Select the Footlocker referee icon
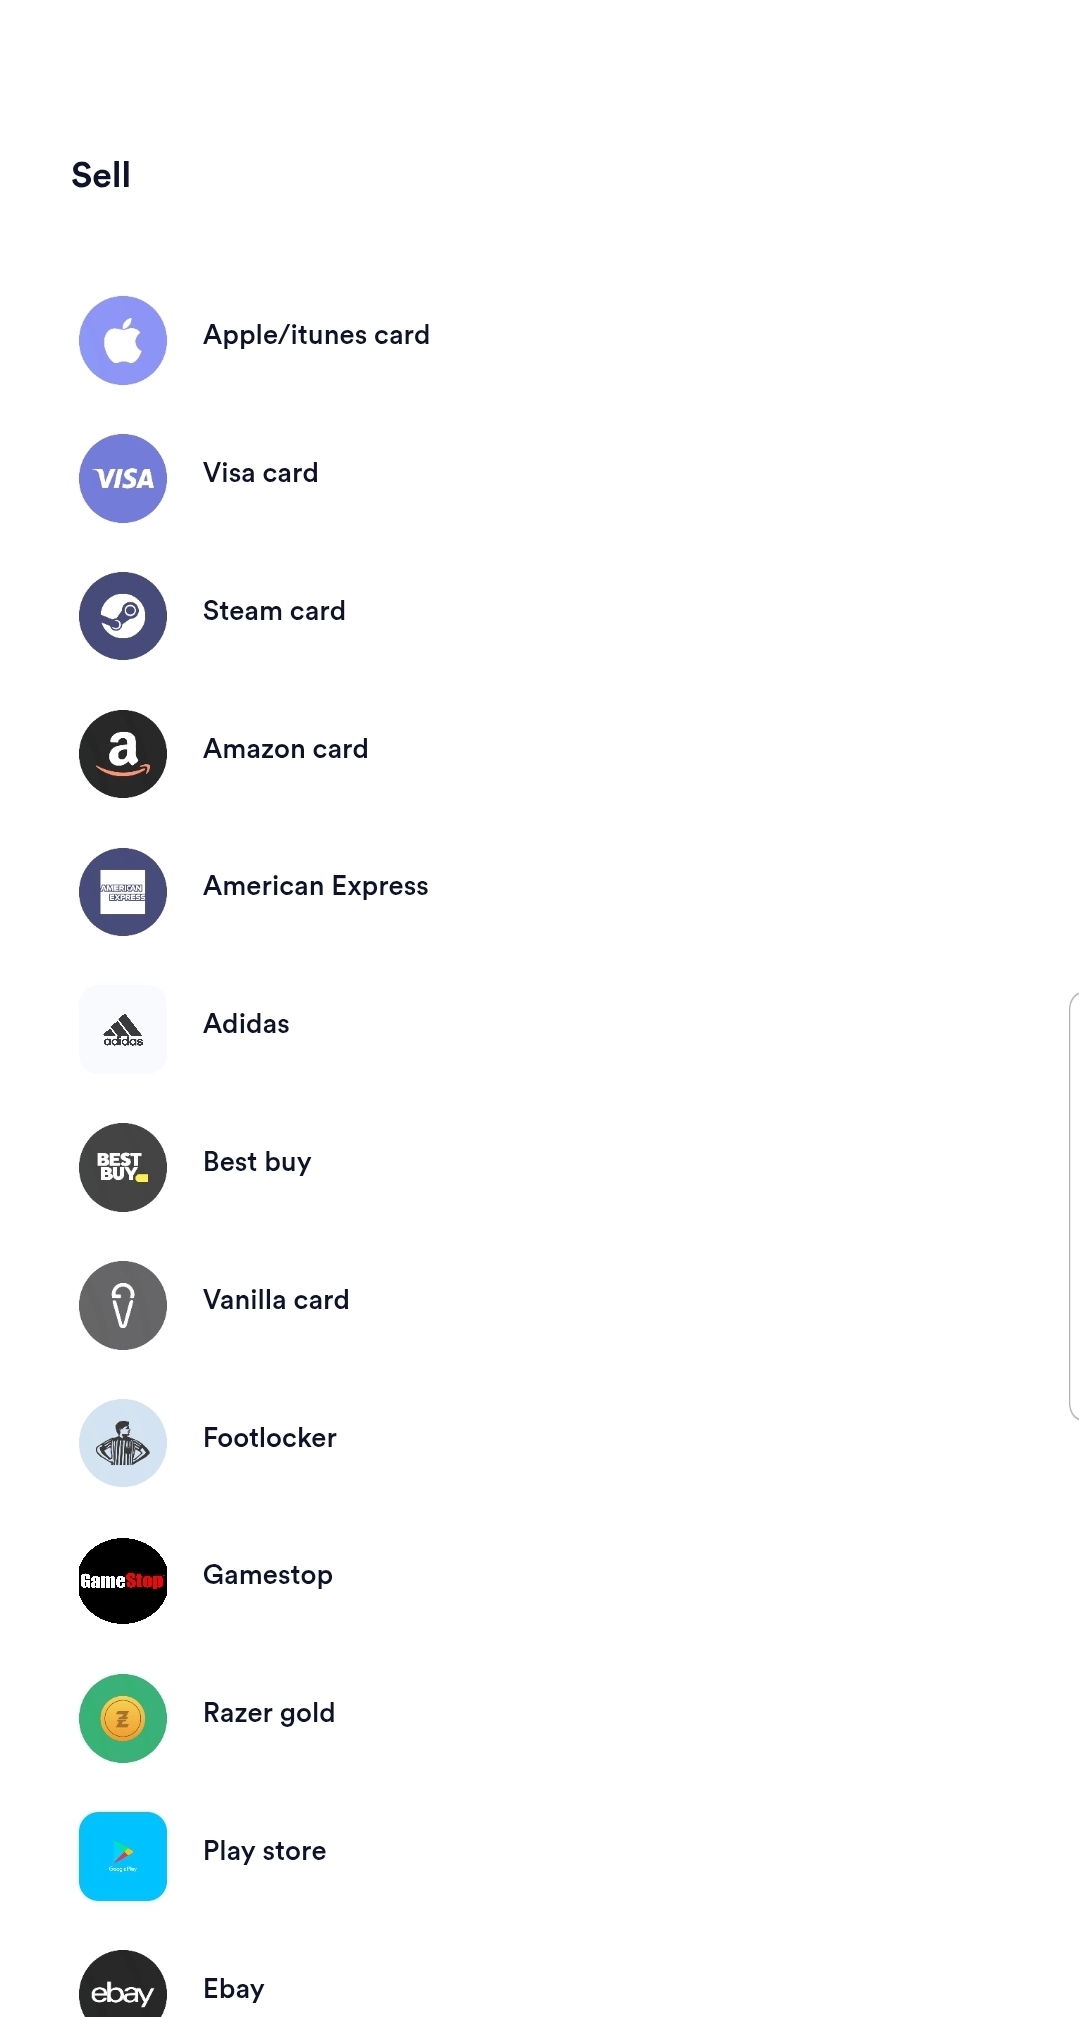The width and height of the screenshot is (1079, 2017). point(123,1443)
